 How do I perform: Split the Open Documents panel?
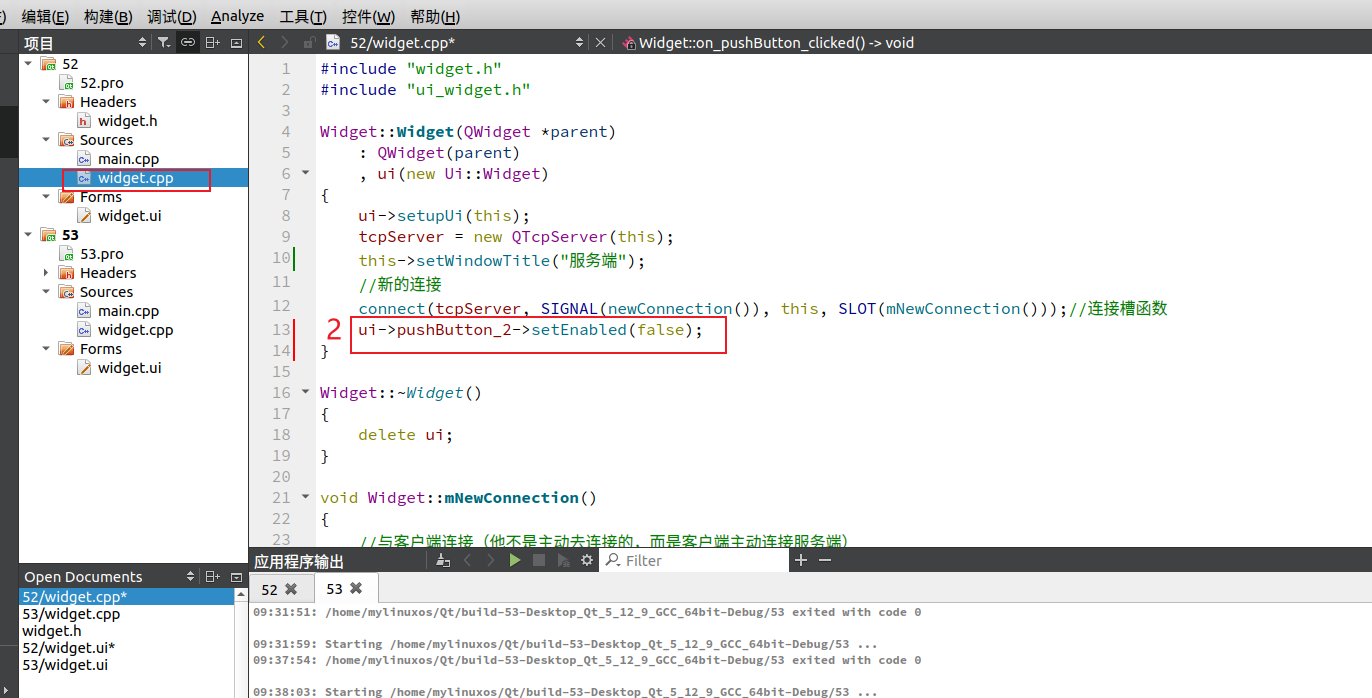(x=212, y=576)
